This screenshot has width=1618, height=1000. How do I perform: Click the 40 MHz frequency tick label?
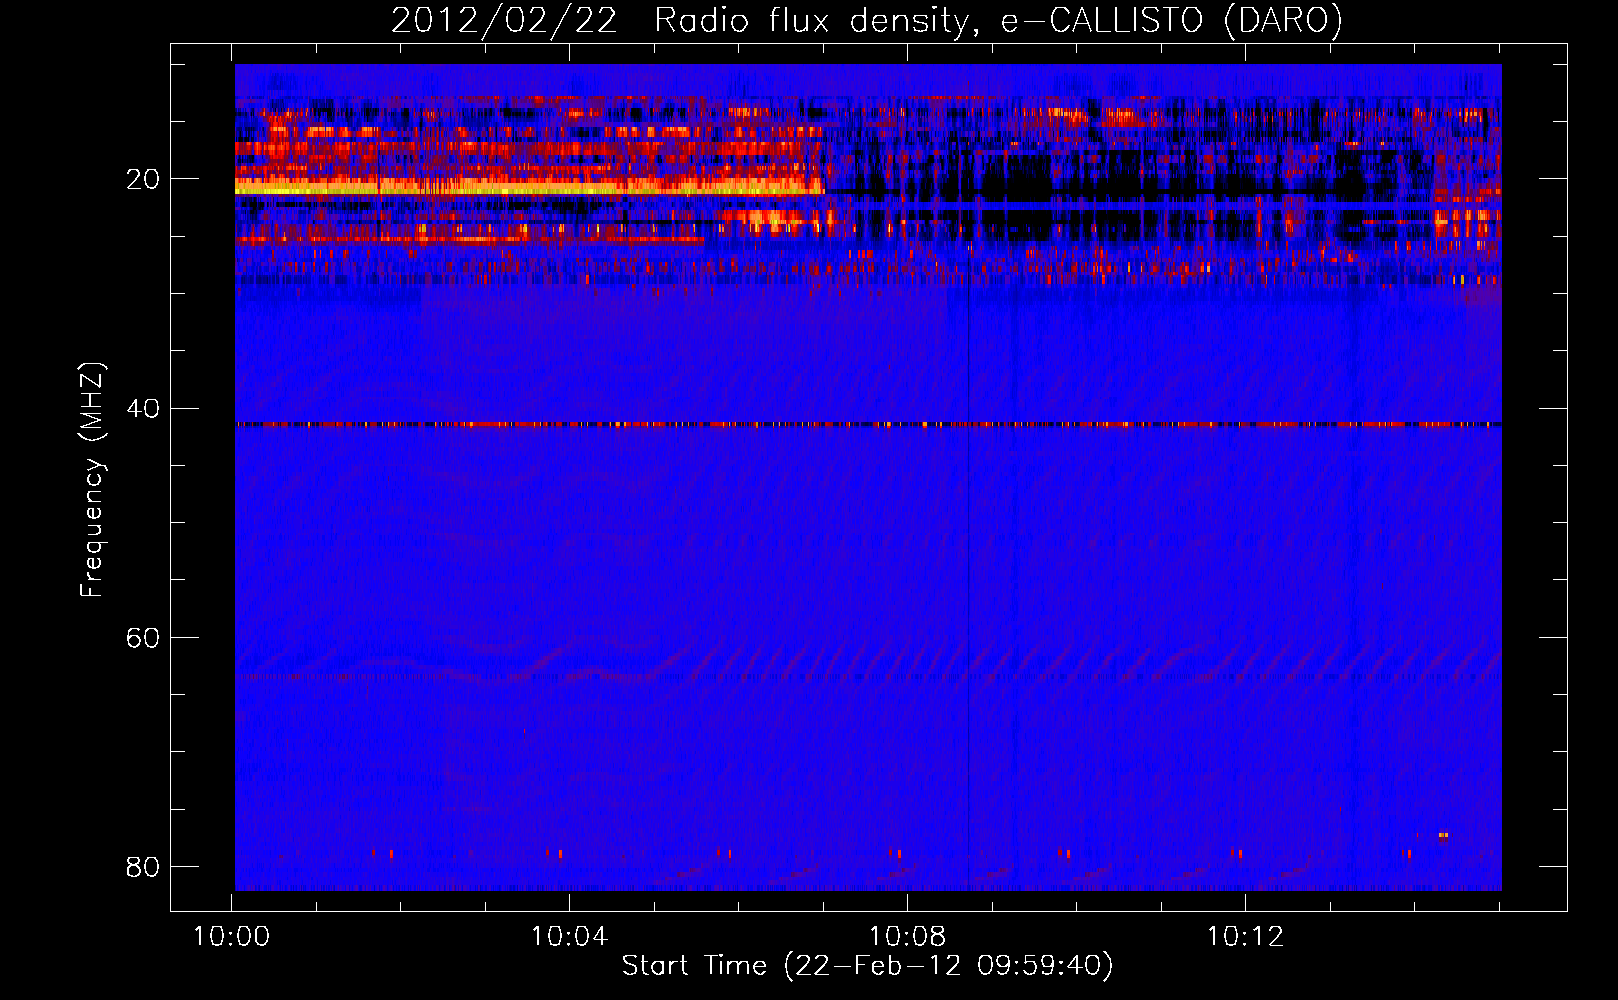[x=143, y=408]
